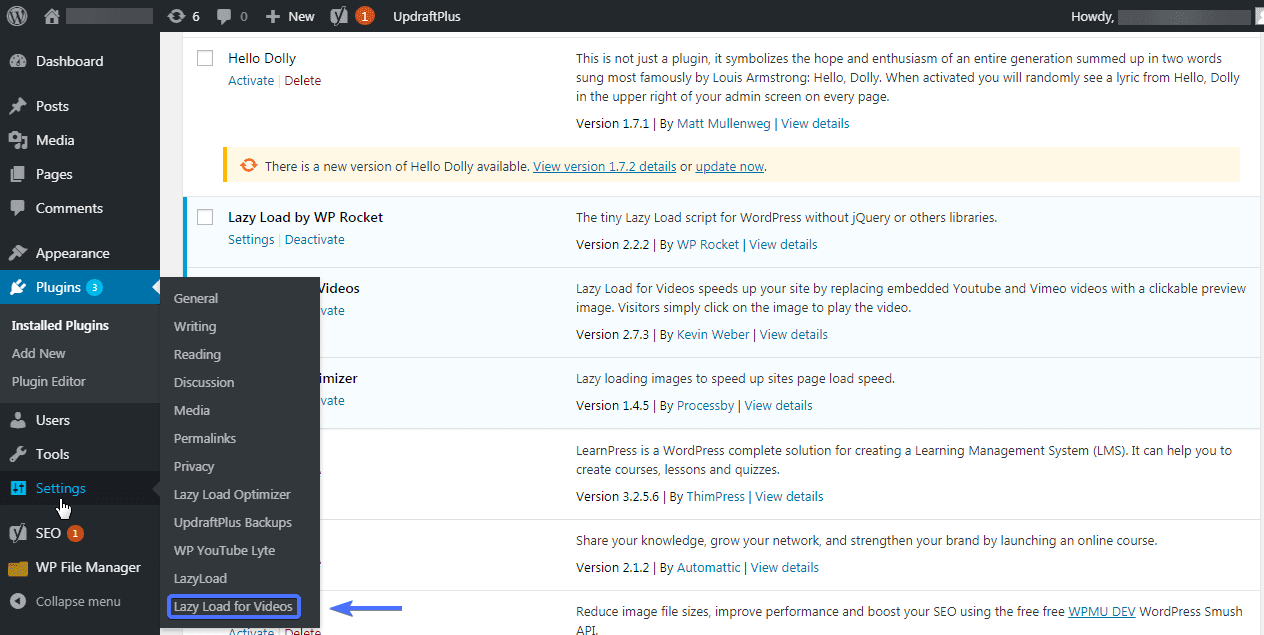The width and height of the screenshot is (1264, 635).
Task: Open Lazy Load for Videos settings
Action: pos(233,606)
